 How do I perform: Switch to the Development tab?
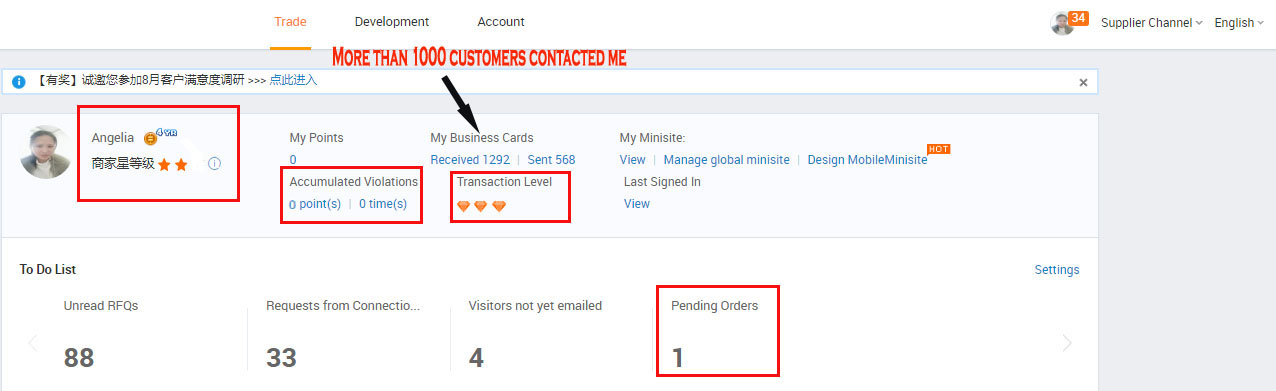392,22
